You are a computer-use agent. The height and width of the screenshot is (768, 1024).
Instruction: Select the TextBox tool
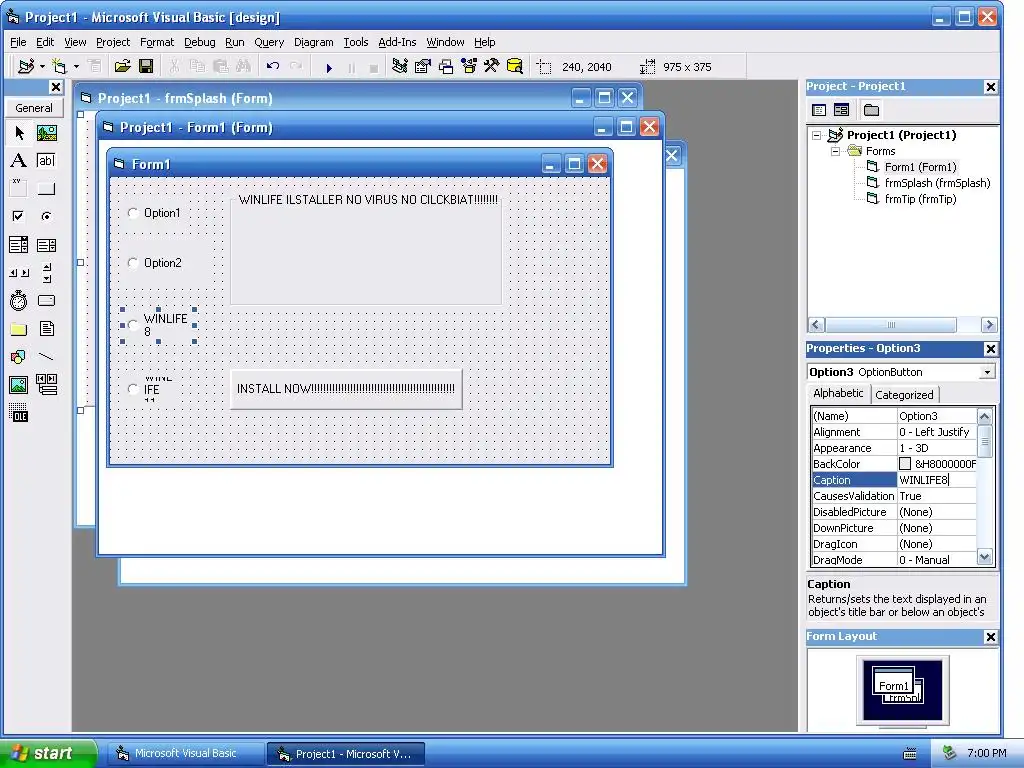[x=46, y=161]
